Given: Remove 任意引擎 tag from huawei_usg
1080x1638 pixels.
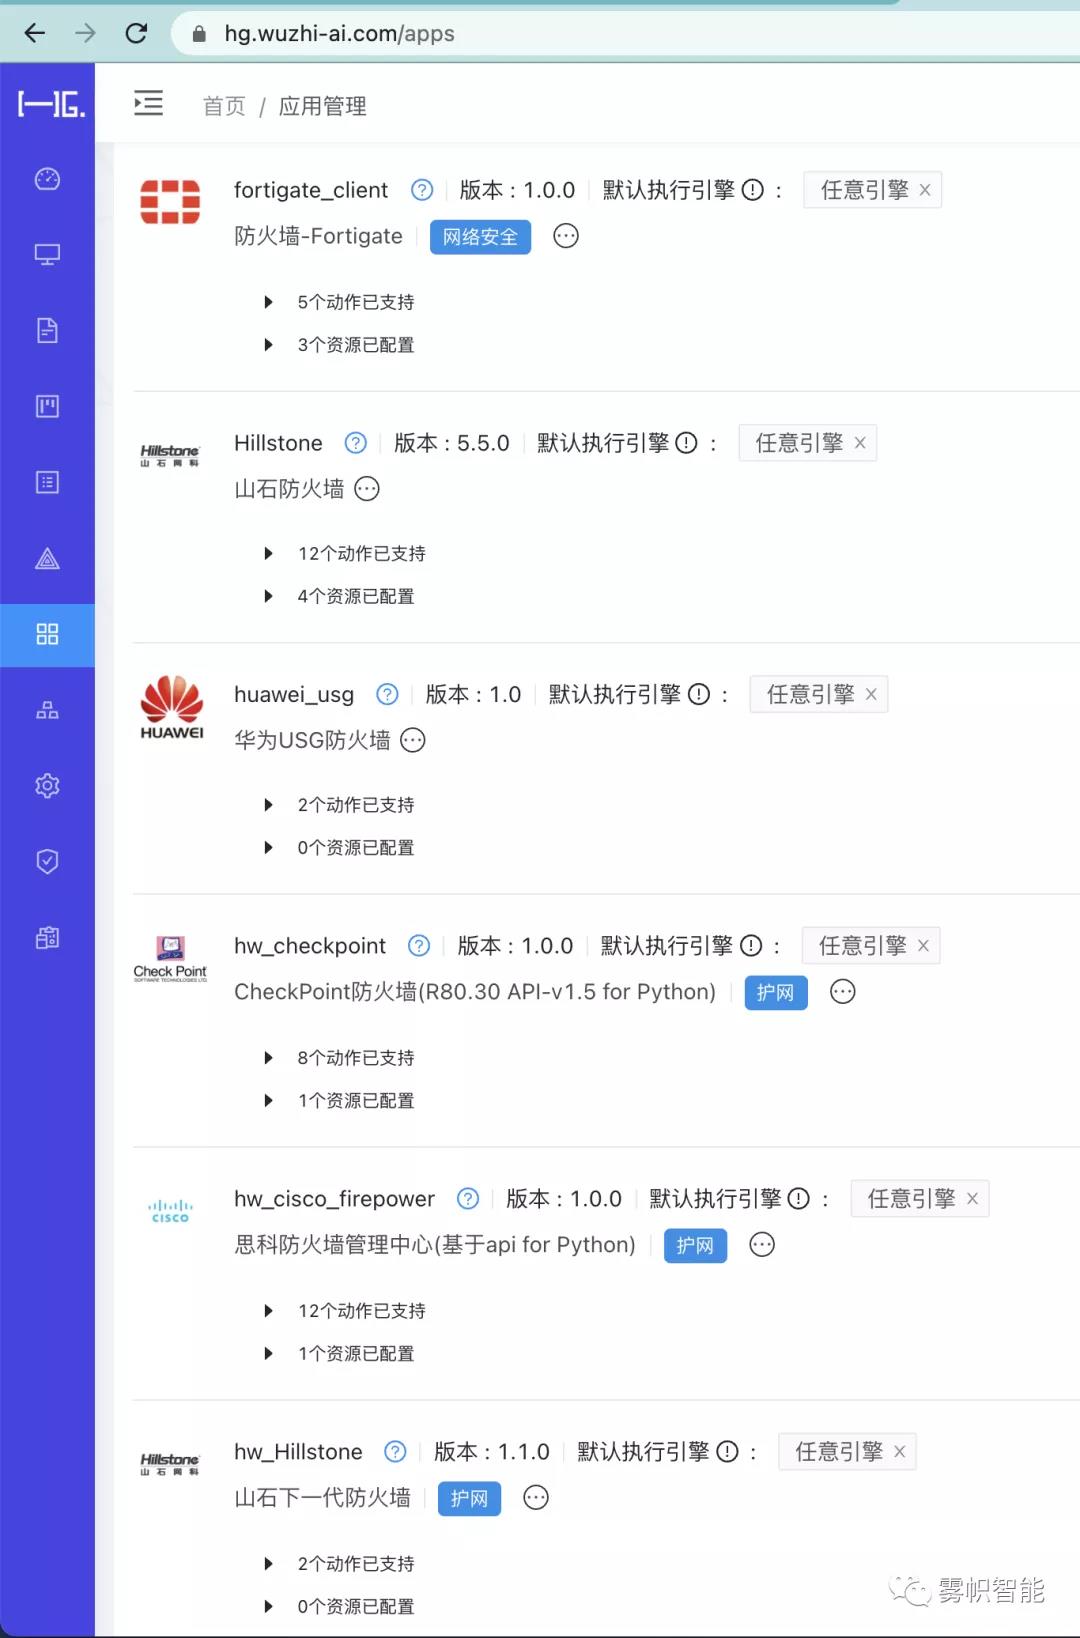Looking at the screenshot, I should point(871,694).
